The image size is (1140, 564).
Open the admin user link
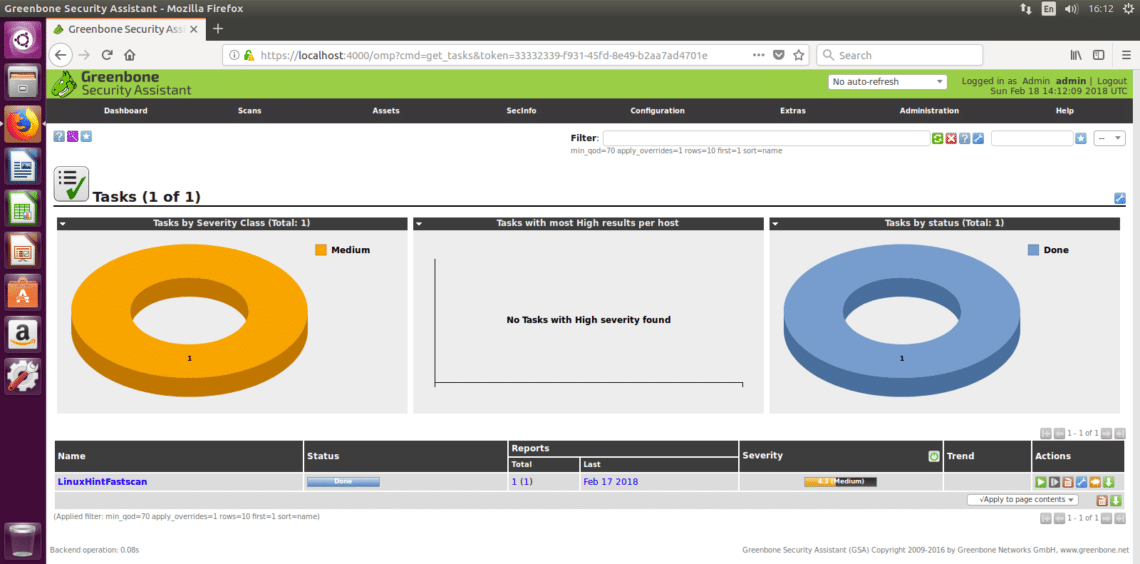tap(1071, 81)
